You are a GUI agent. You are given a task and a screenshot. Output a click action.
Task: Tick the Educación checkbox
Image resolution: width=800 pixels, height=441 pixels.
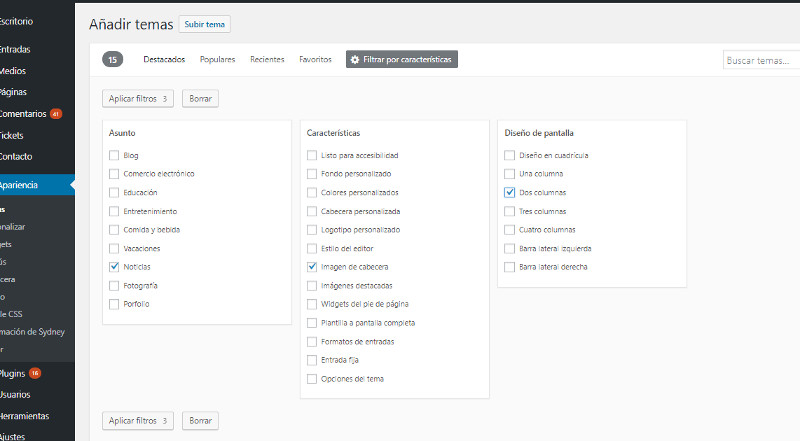tap(114, 192)
